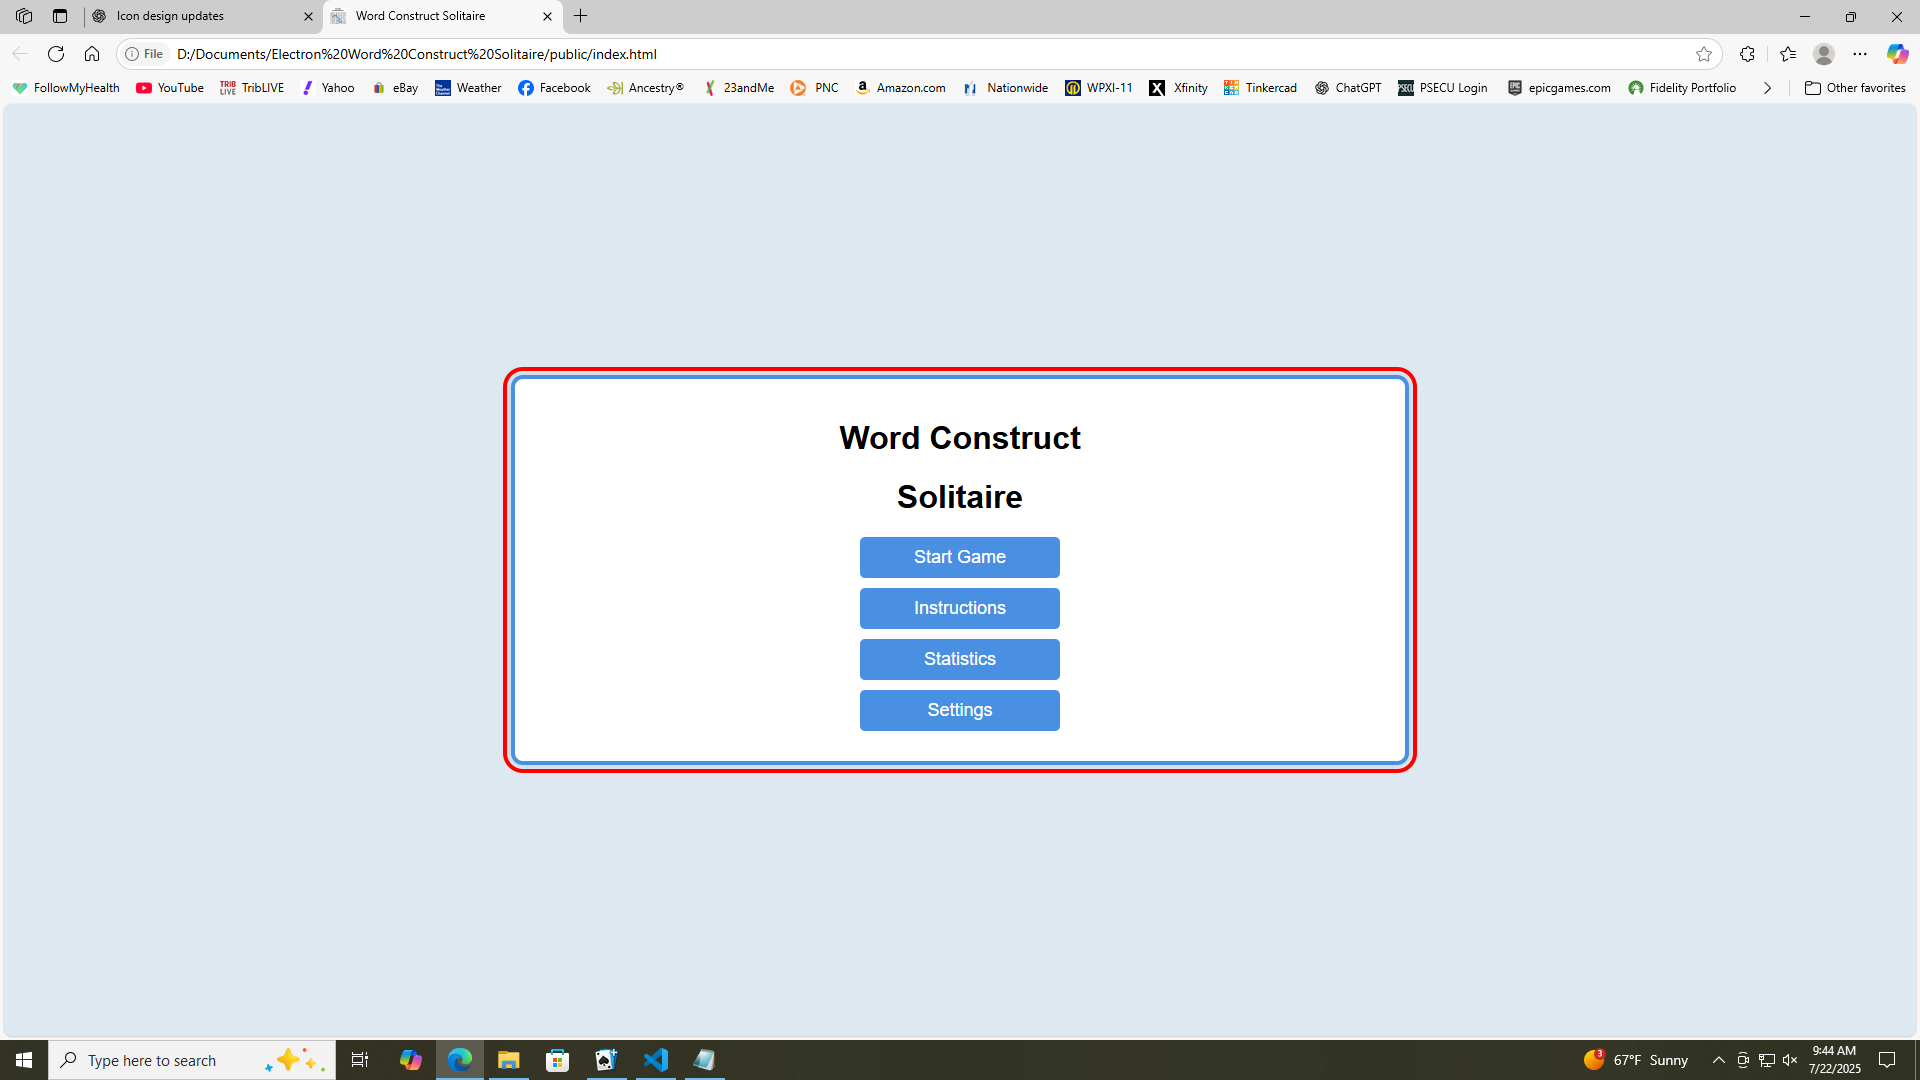Open File Explorer from the taskbar
This screenshot has width=1920, height=1080.
(x=508, y=1059)
